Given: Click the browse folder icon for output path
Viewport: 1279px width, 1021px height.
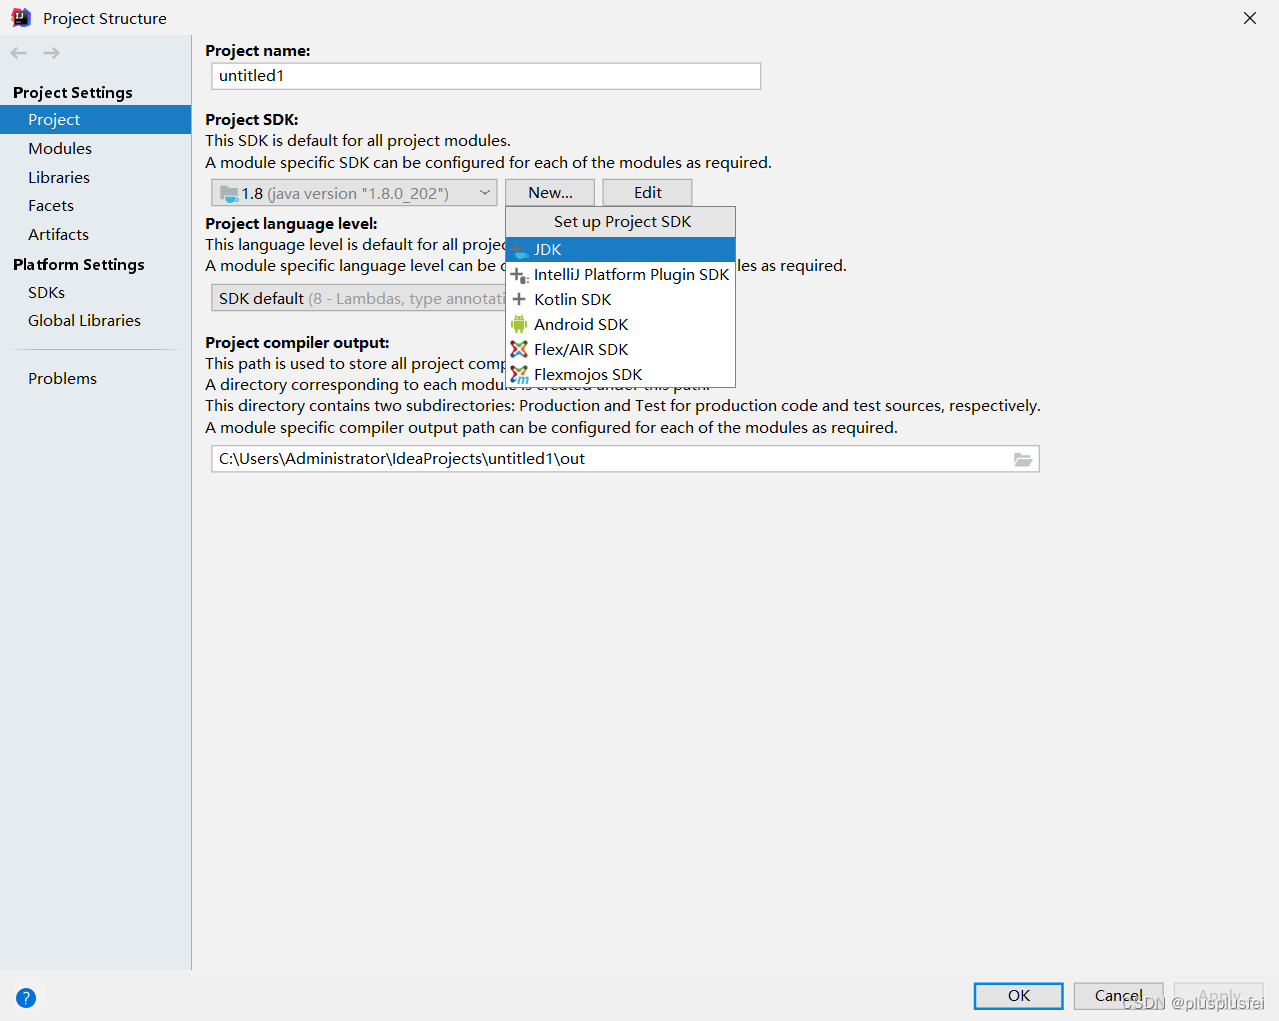Looking at the screenshot, I should coord(1022,459).
